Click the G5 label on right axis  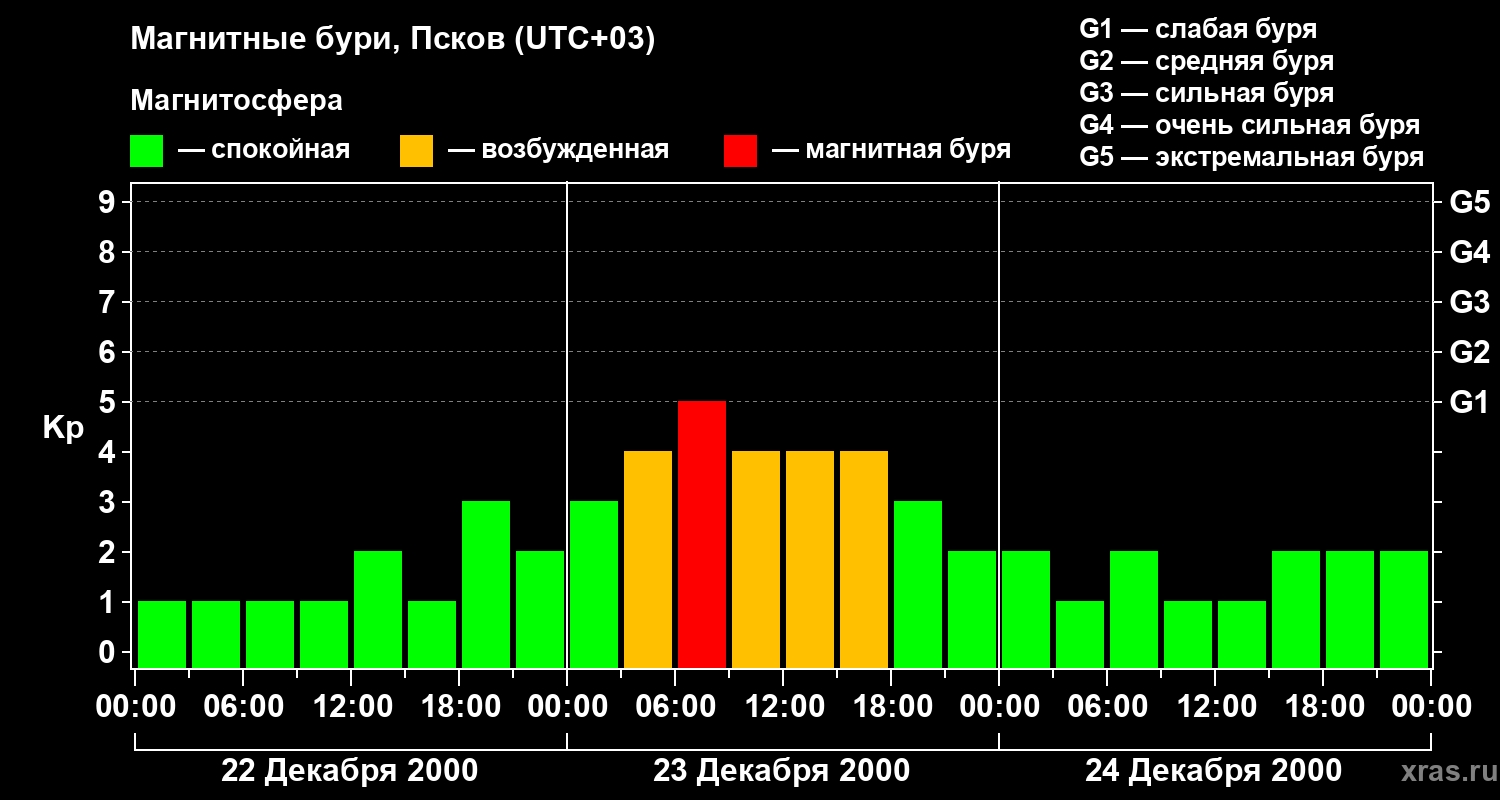[1469, 202]
